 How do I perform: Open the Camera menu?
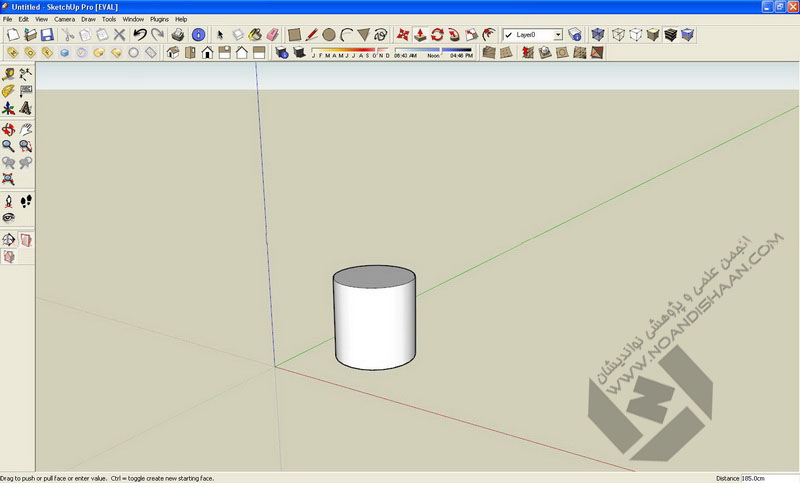click(x=64, y=19)
